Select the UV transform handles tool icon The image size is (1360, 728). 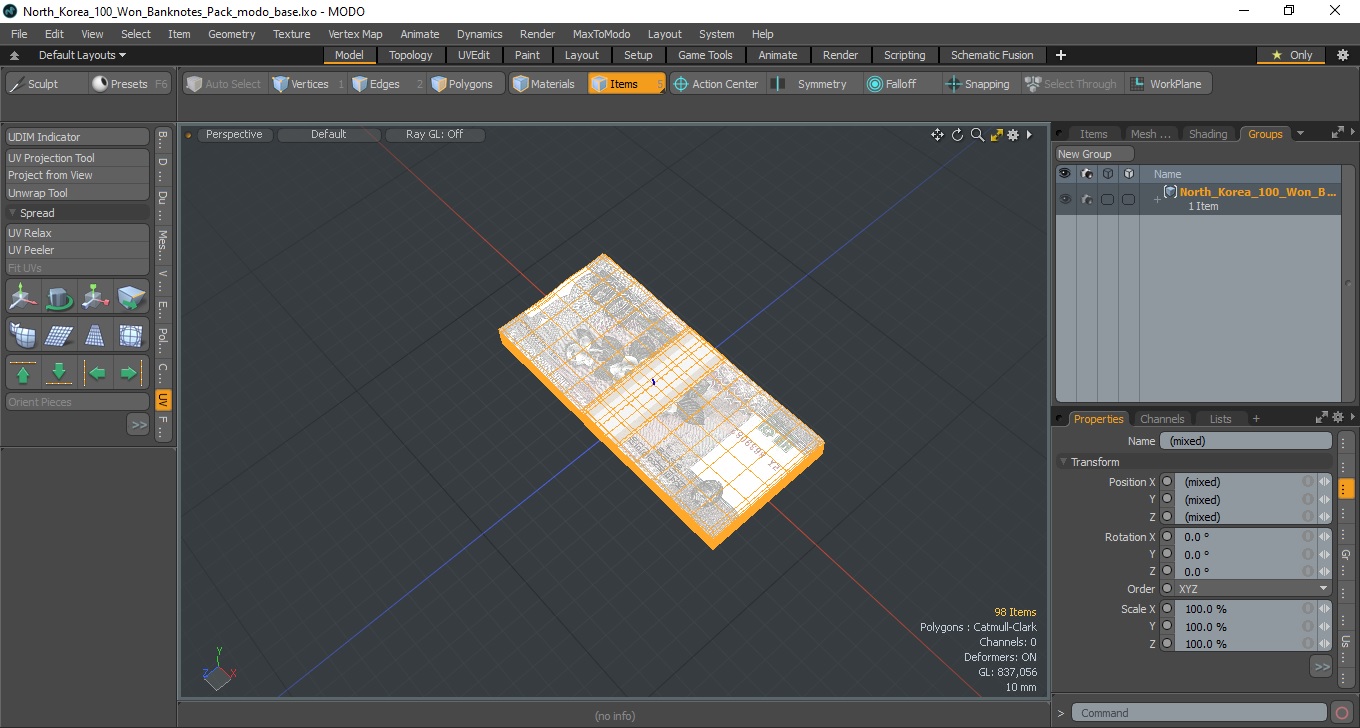96,297
